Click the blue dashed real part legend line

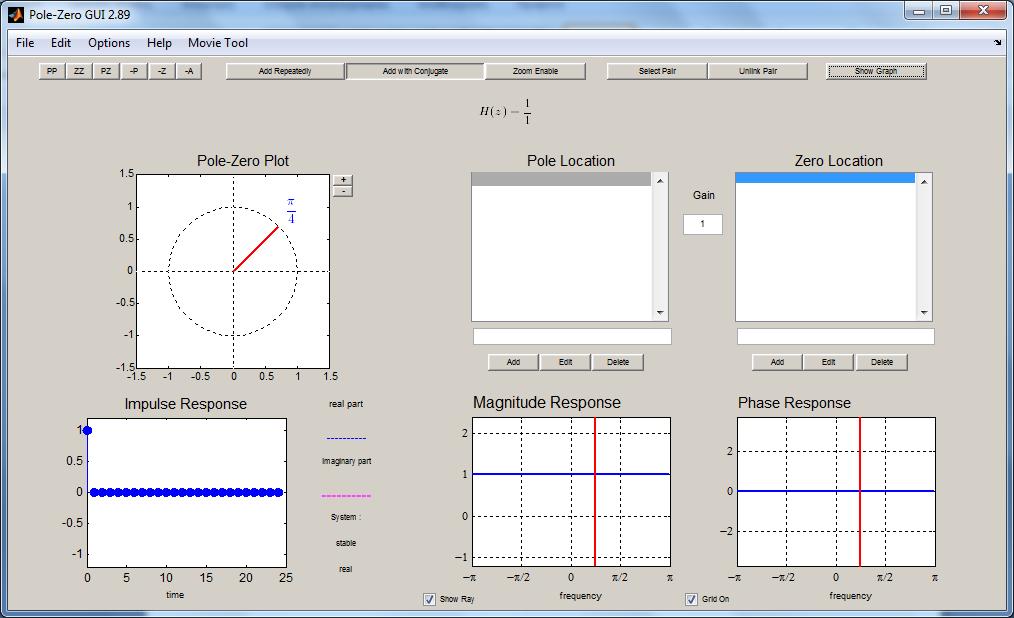[346, 438]
